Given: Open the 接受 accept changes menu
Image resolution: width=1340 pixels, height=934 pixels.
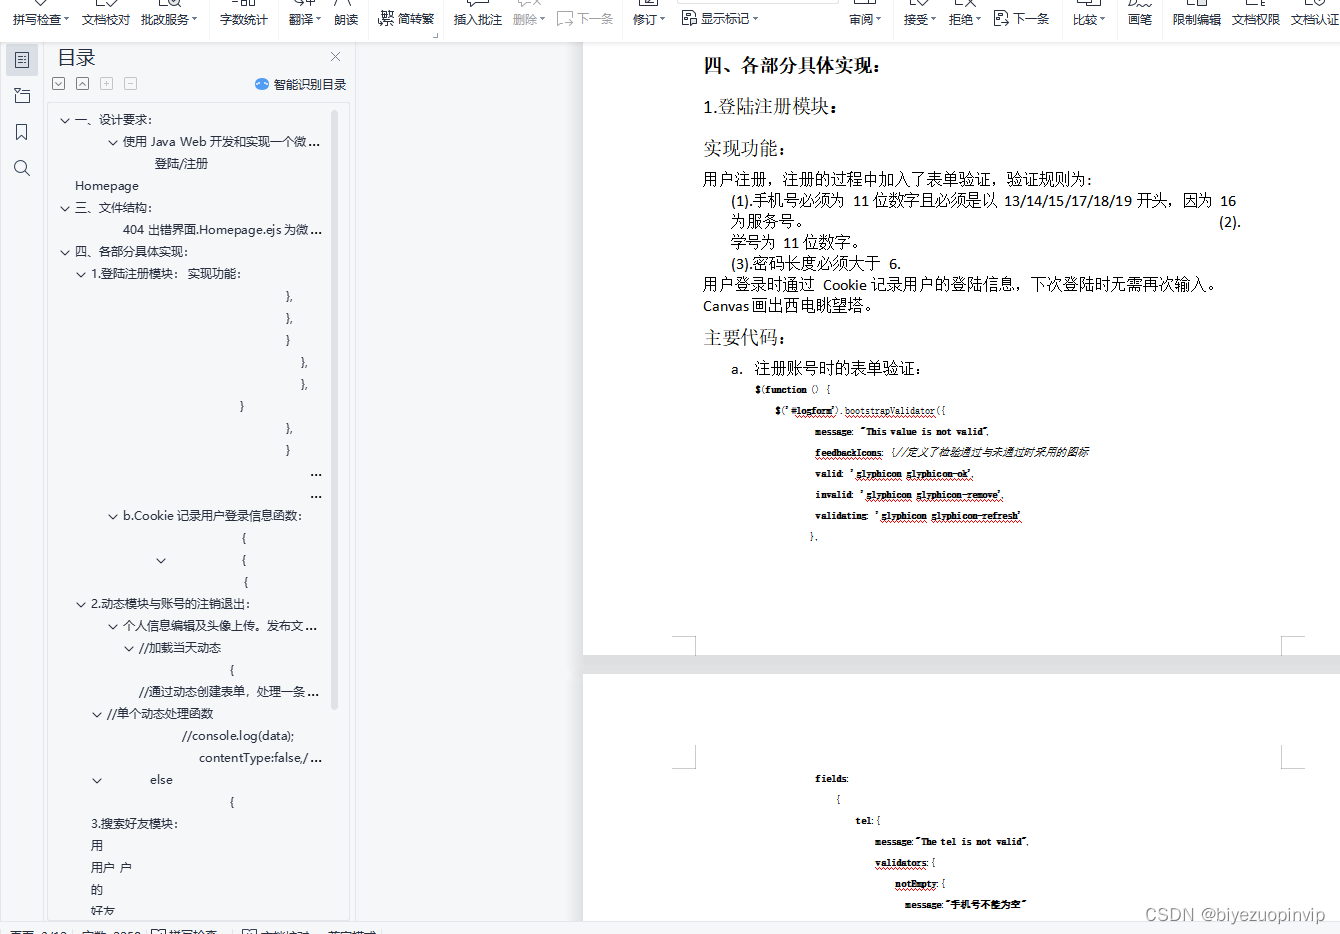Looking at the screenshot, I should click(x=919, y=18).
